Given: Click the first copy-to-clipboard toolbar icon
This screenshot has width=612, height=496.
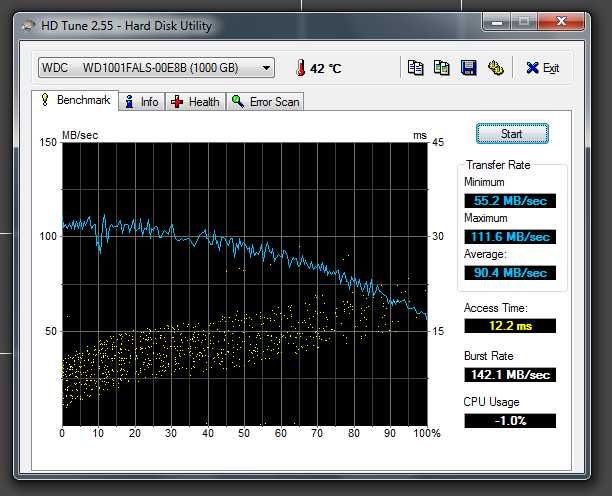Looking at the screenshot, I should (x=416, y=68).
